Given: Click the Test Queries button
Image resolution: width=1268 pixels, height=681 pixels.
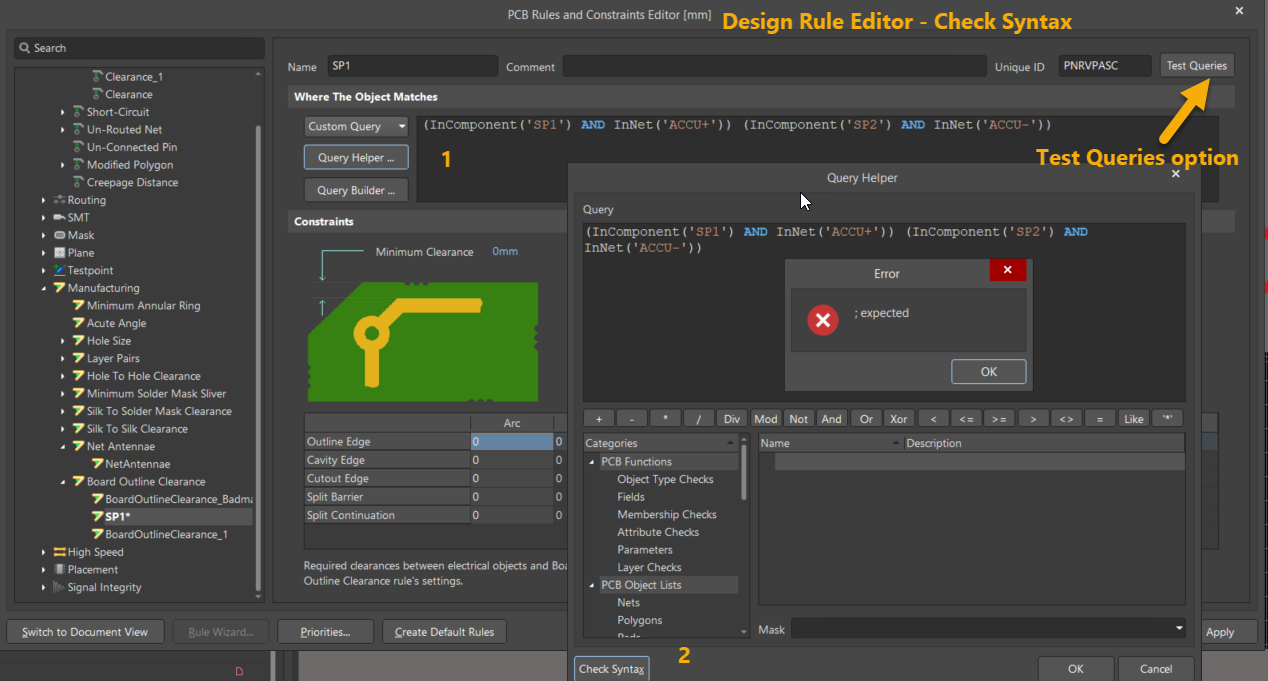Looking at the screenshot, I should tap(1196, 66).
